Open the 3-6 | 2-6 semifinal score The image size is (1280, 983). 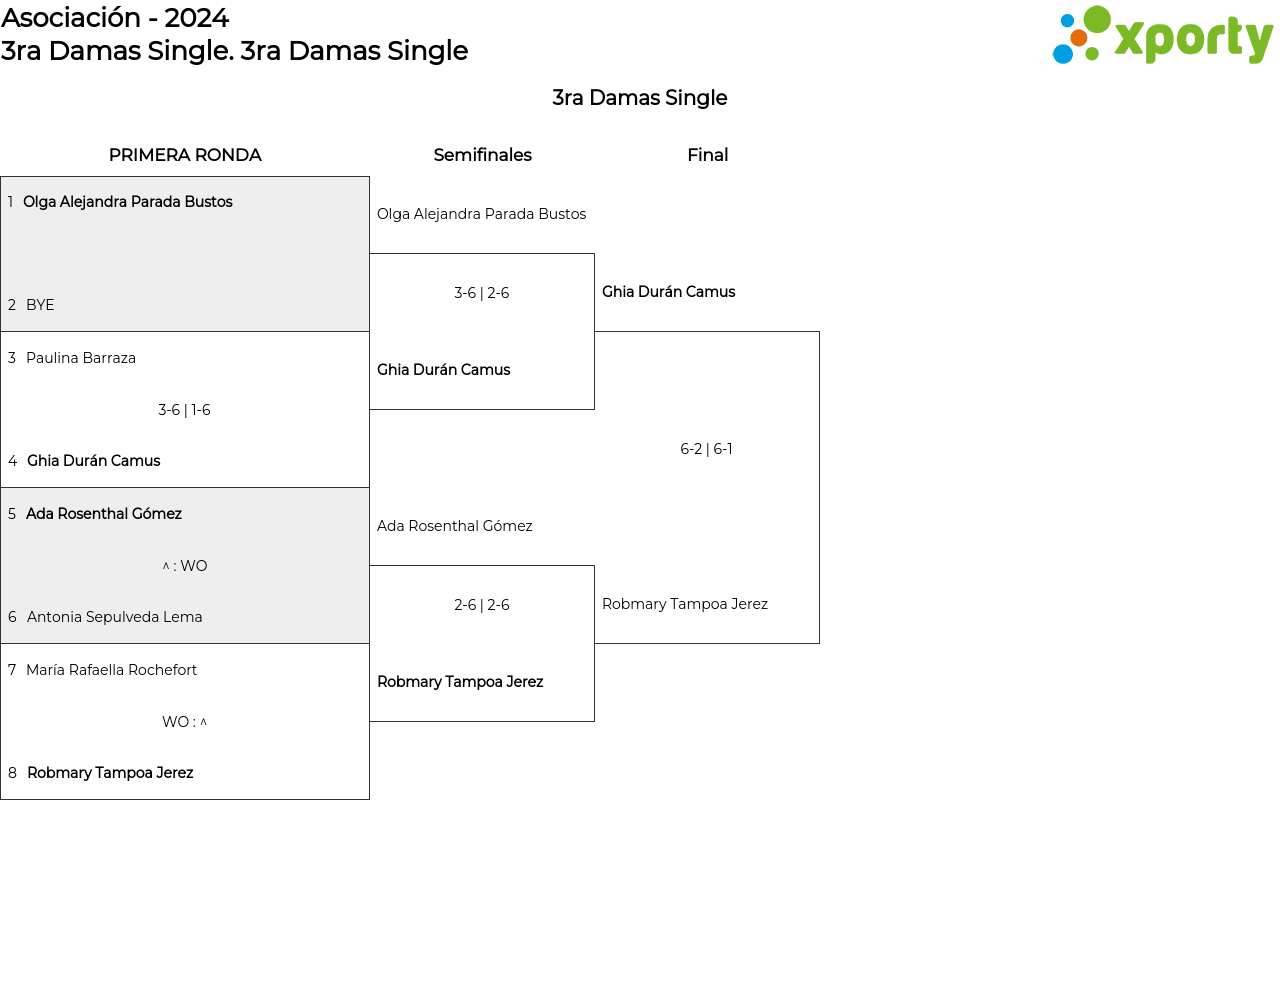482,293
